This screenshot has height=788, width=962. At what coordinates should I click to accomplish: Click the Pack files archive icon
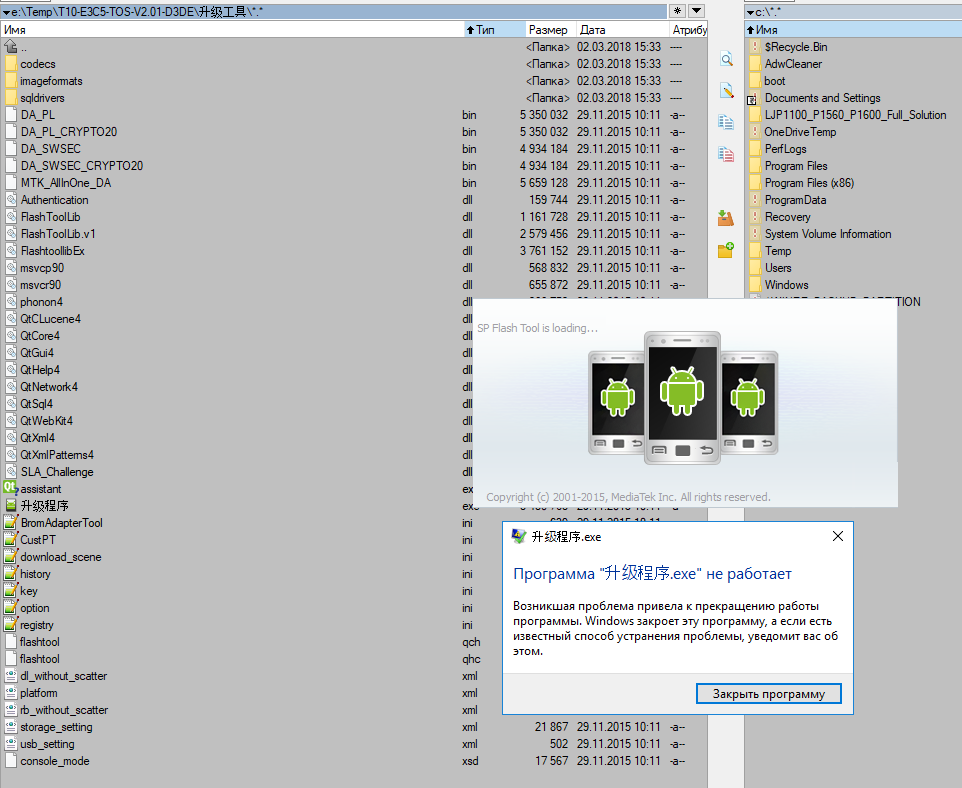pos(727,217)
